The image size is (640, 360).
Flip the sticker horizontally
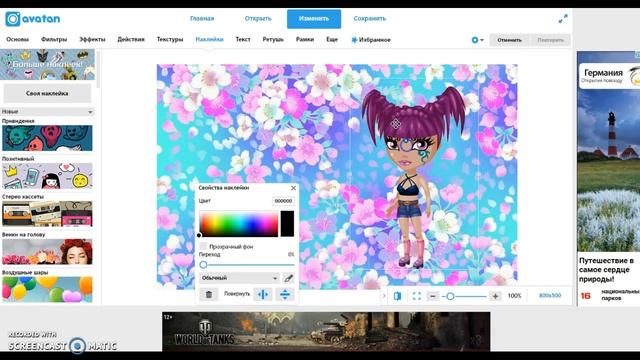tap(263, 294)
